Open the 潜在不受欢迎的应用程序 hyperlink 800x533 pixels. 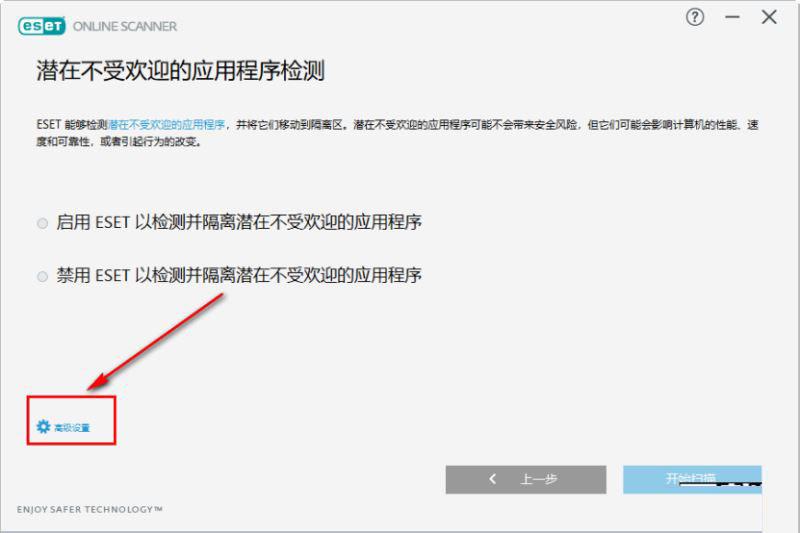[166, 125]
